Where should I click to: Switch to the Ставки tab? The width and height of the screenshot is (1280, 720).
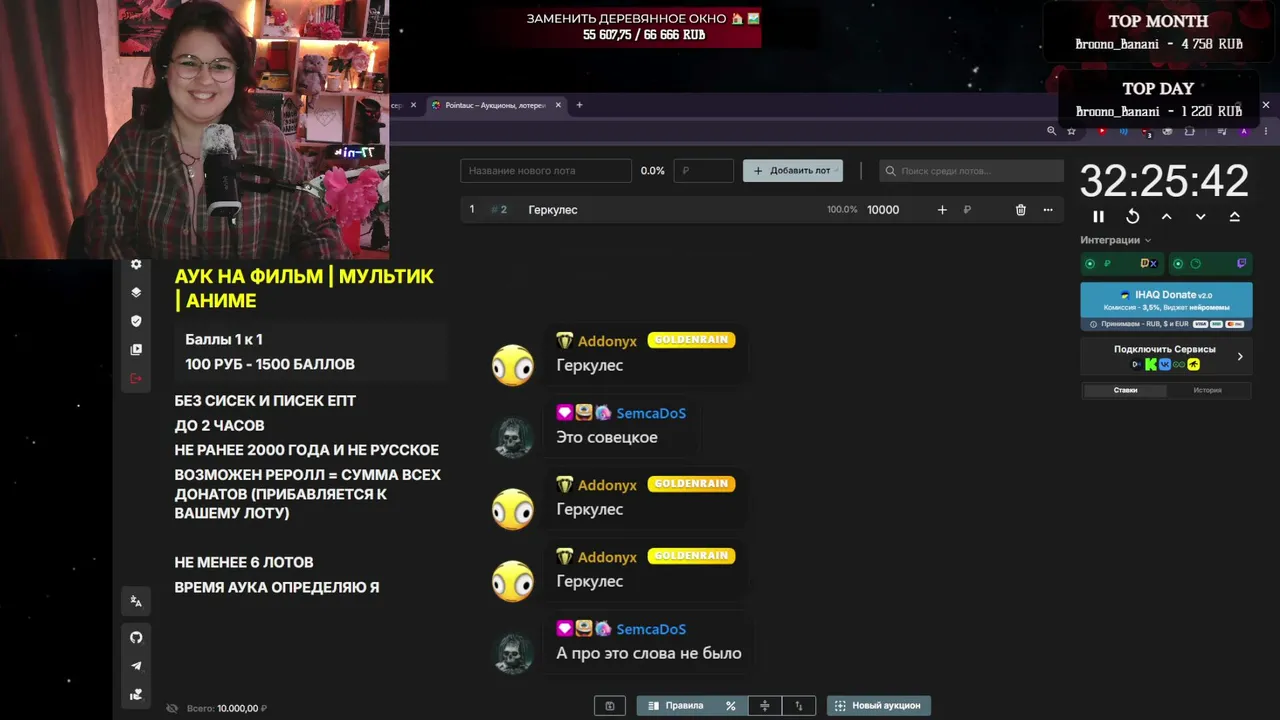pos(1125,390)
